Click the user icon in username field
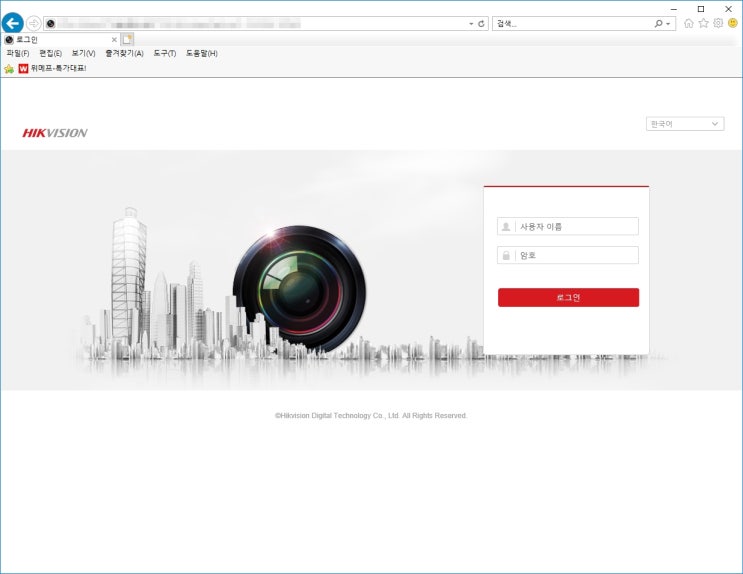The height and width of the screenshot is (574, 743). click(x=506, y=227)
